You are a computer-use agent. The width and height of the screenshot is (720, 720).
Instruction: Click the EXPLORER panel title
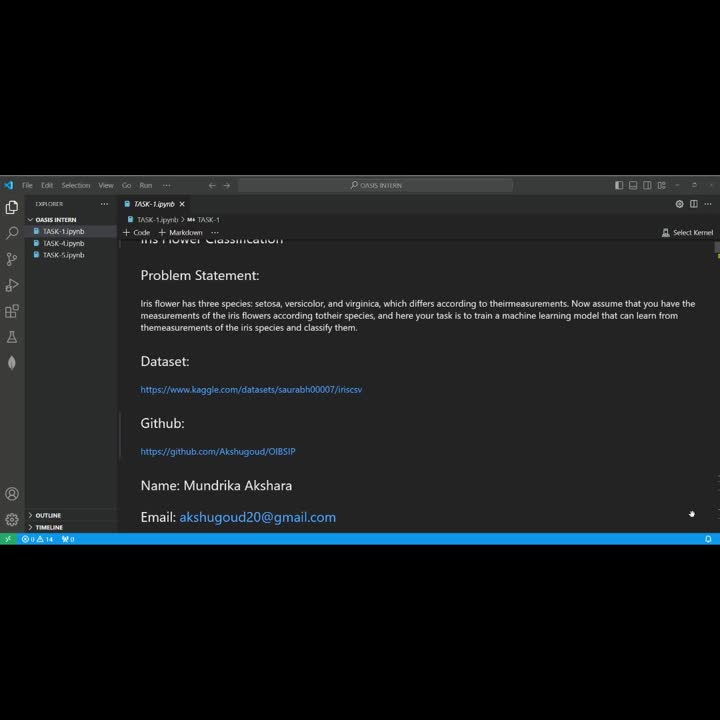tap(49, 204)
